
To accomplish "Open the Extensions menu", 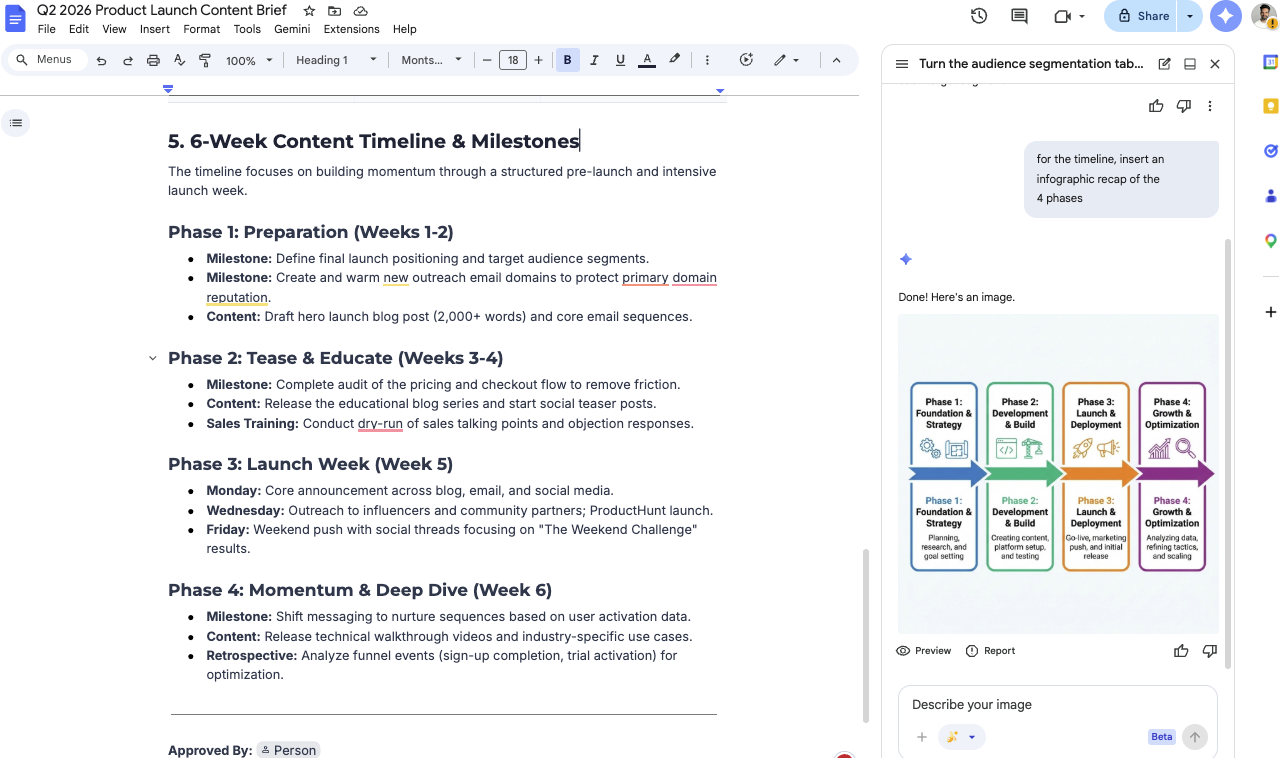I will coord(351,29).
